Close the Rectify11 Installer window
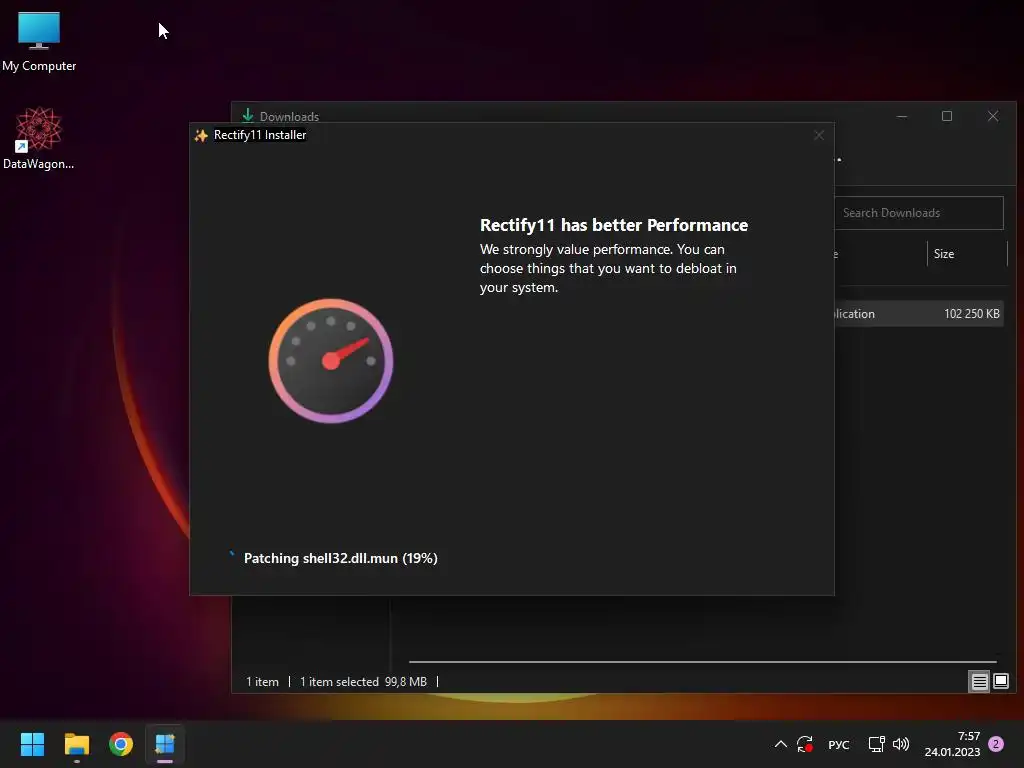 pyautogui.click(x=819, y=135)
